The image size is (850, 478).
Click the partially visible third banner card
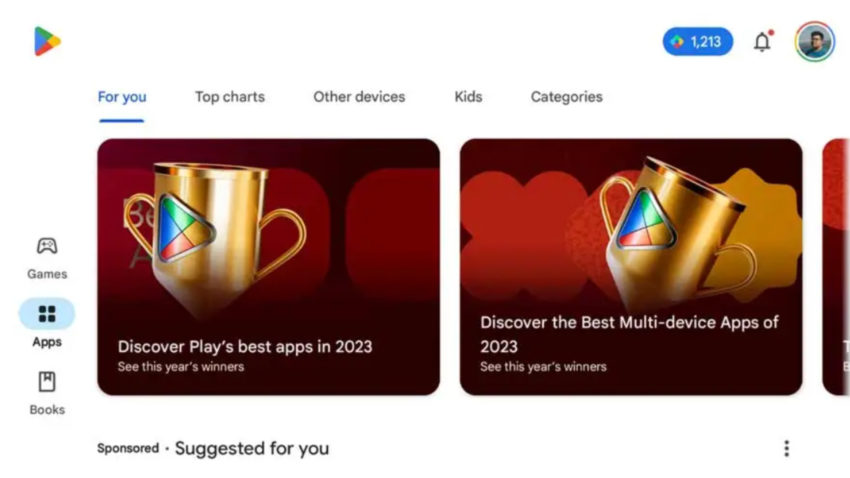836,267
